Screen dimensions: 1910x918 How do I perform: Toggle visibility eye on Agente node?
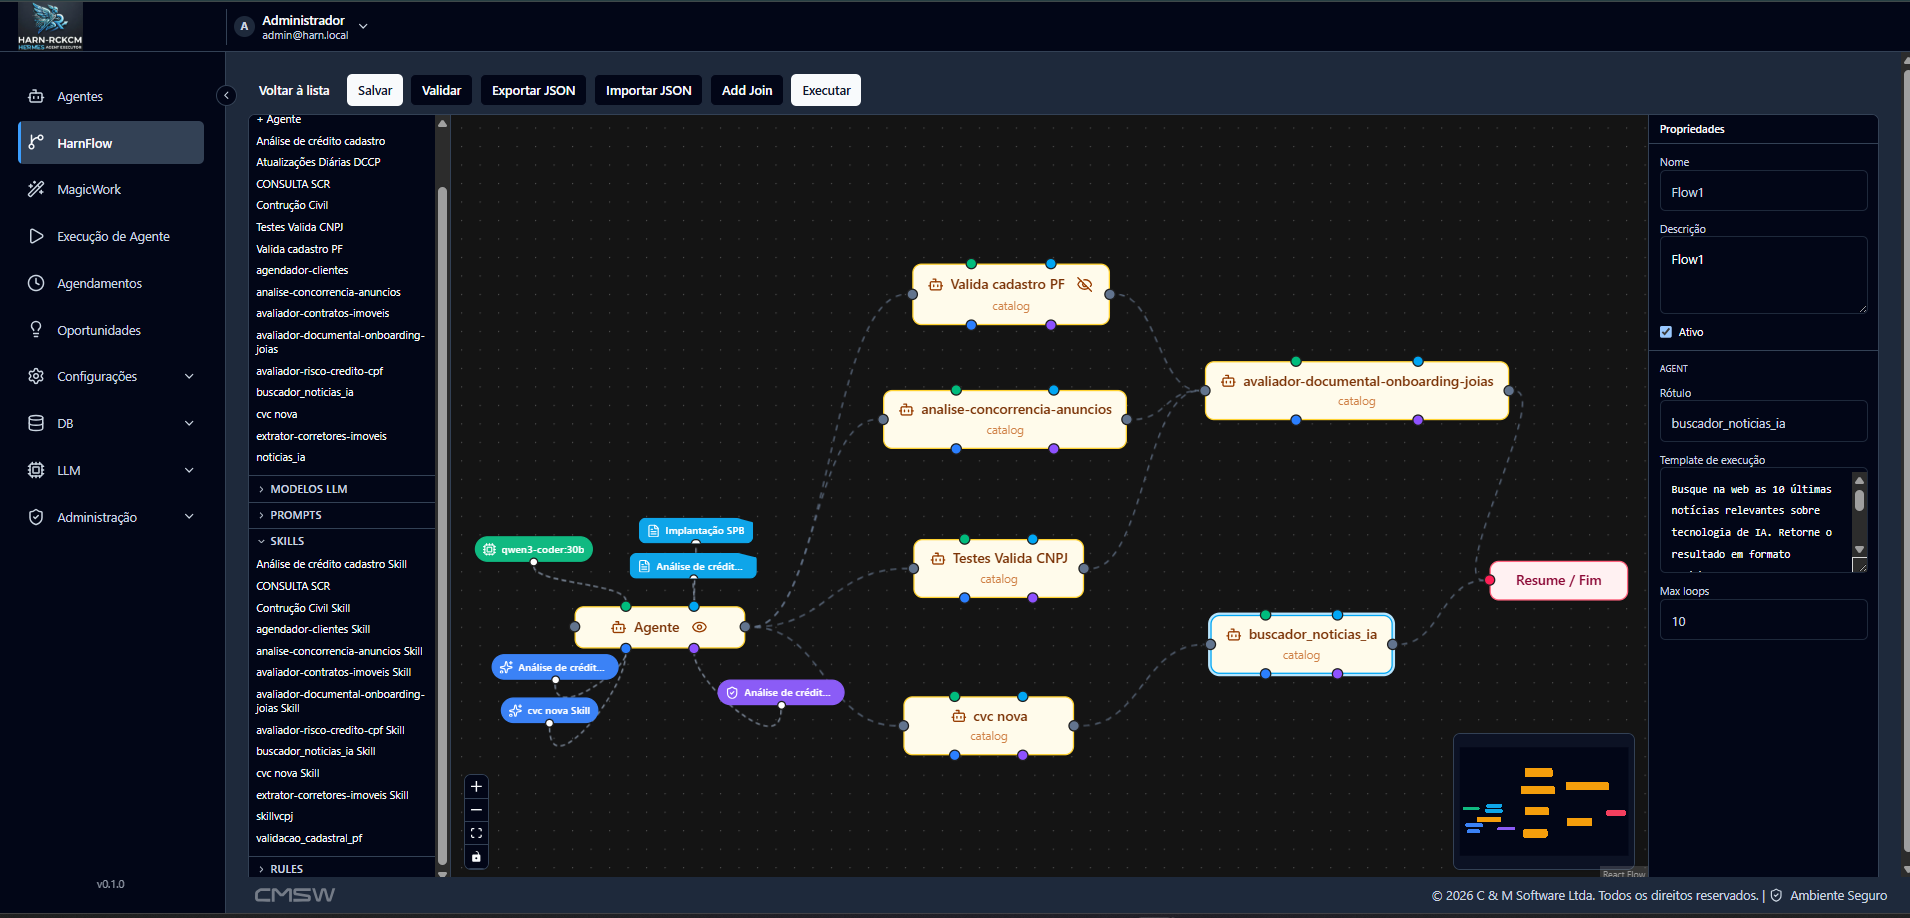700,627
